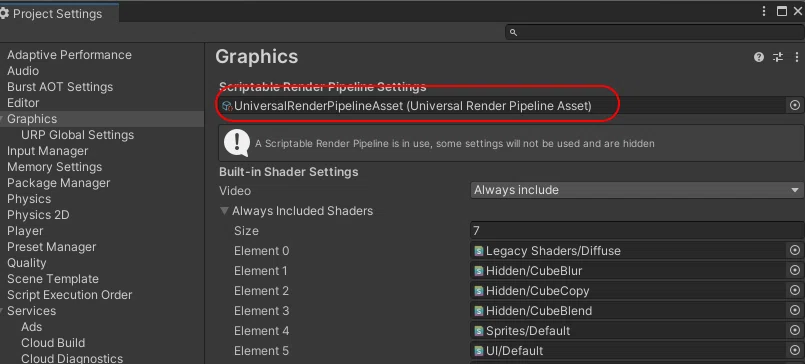Image resolution: width=805 pixels, height=364 pixels.
Task: Open the Graphics preset selector icon
Action: [778, 57]
